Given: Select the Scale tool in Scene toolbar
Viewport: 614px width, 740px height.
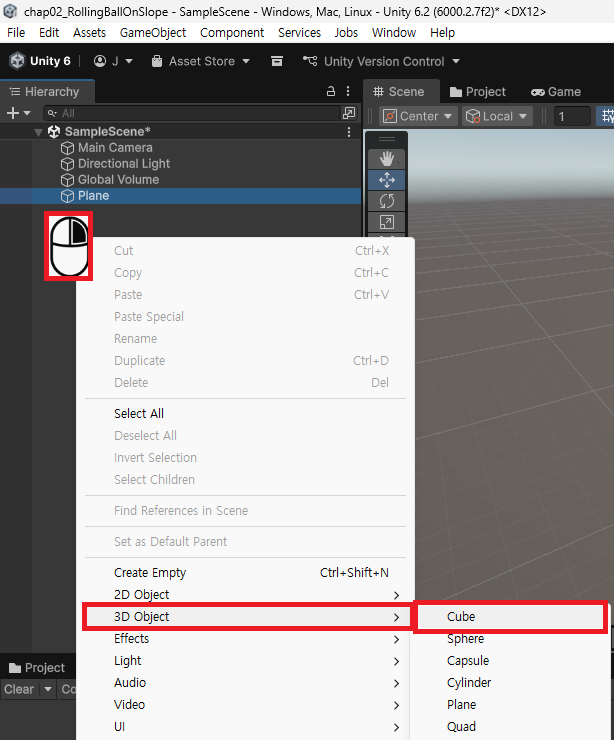Looking at the screenshot, I should click(x=387, y=222).
